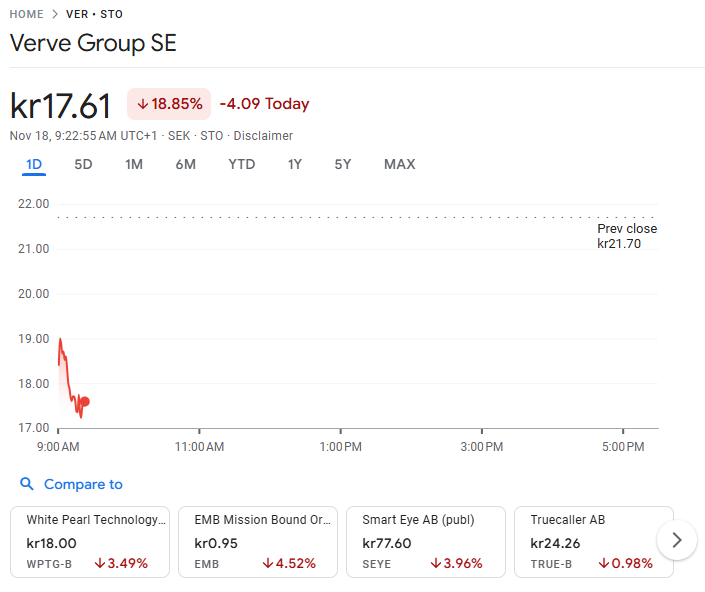Image resolution: width=705 pixels, height=592 pixels.
Task: Click the down 18.85% change badge
Action: click(x=169, y=104)
